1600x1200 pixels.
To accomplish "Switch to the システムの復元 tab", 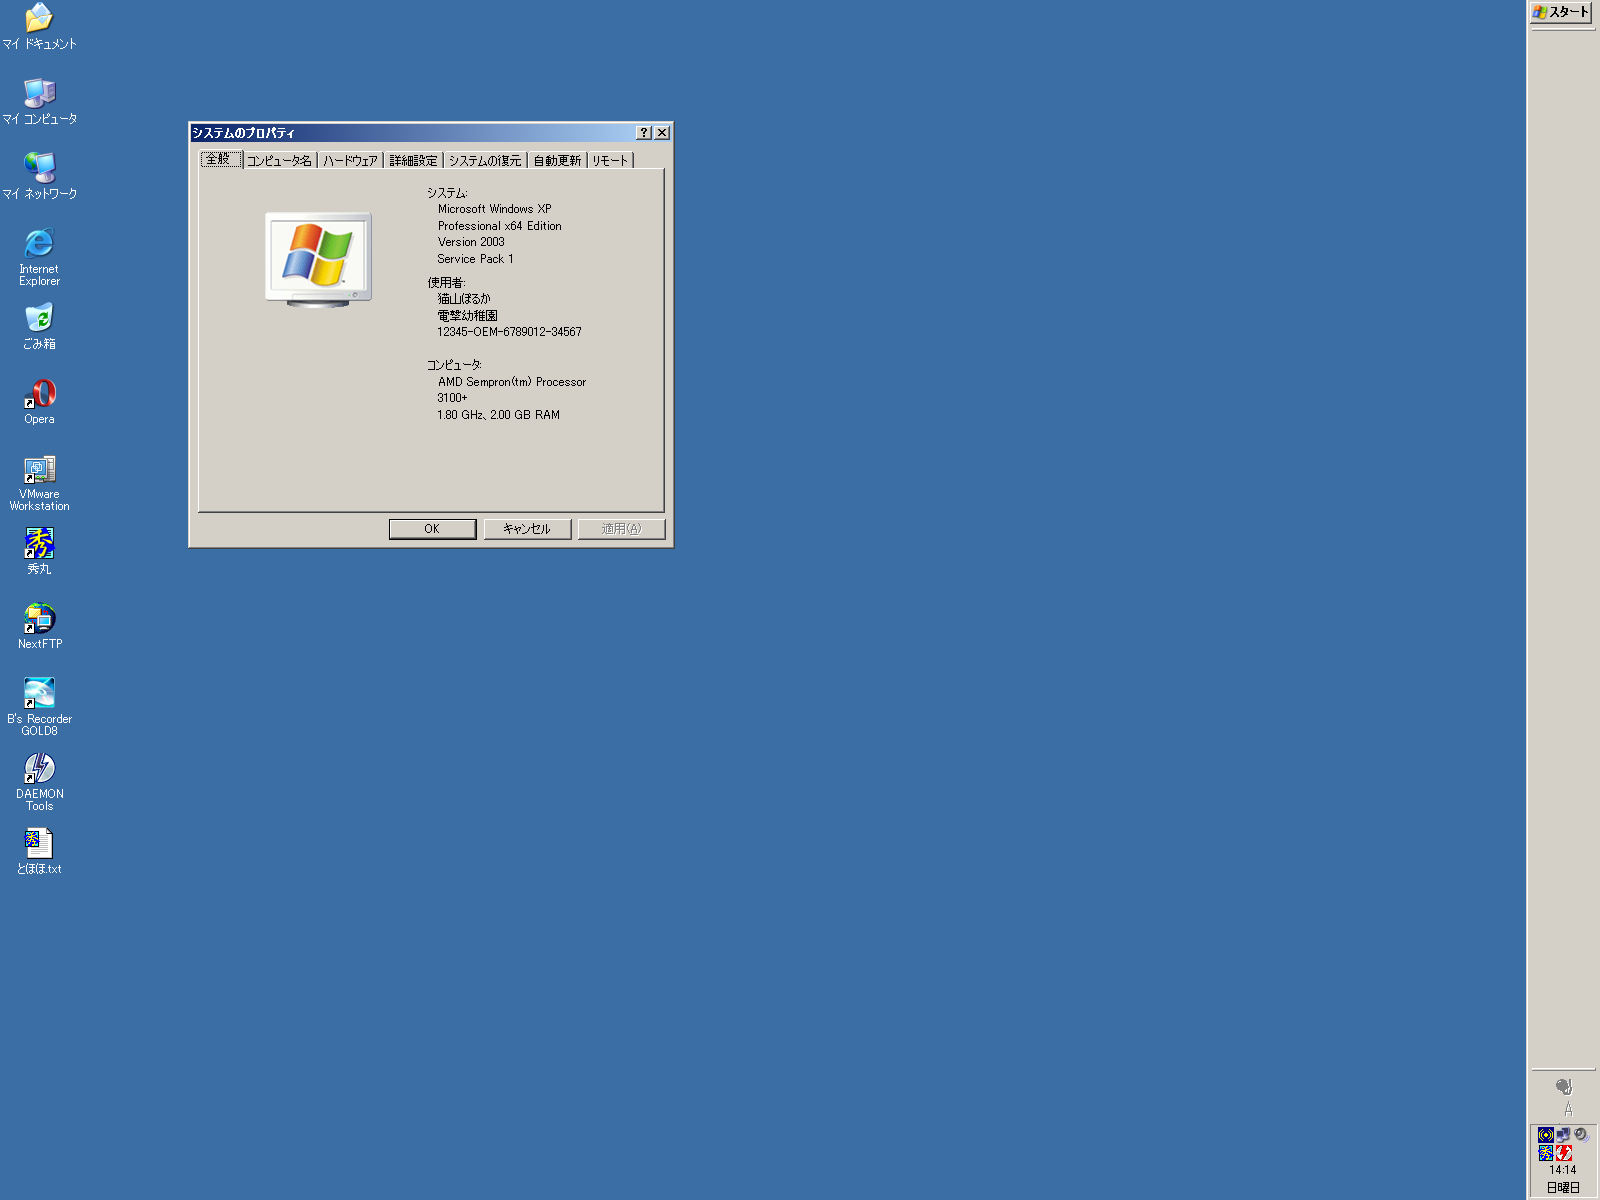I will point(484,161).
